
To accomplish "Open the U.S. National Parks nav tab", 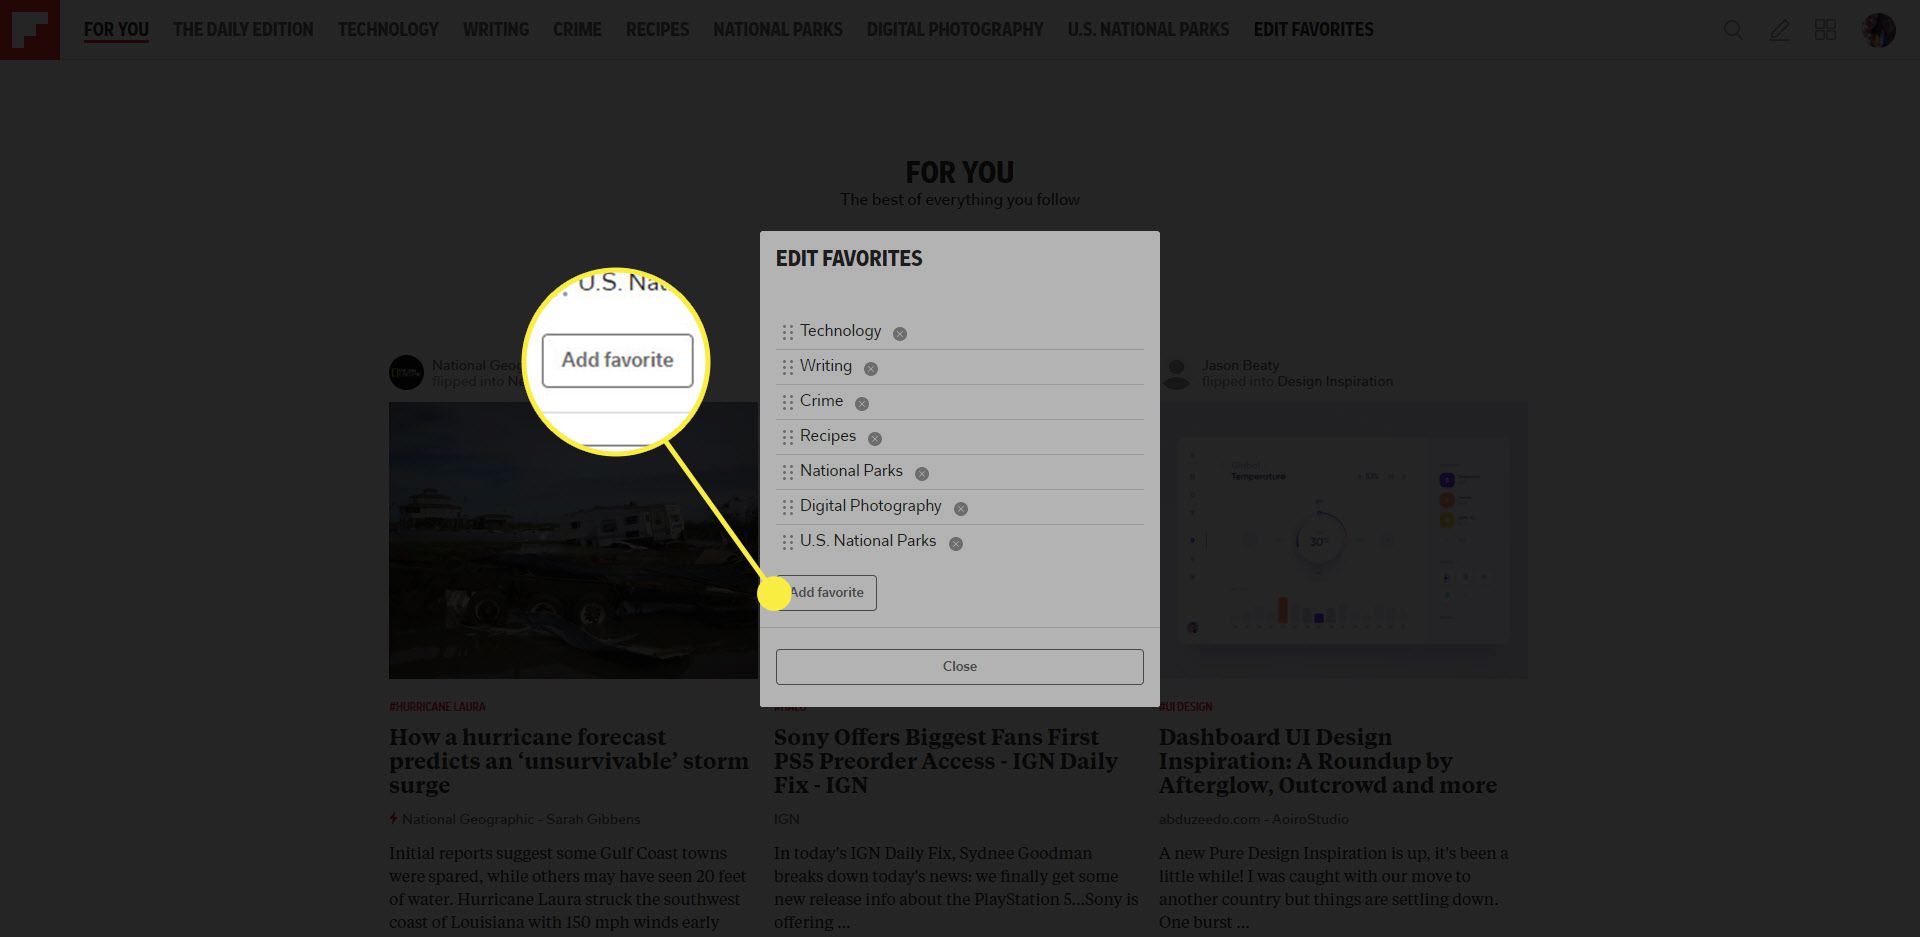I will (1148, 30).
